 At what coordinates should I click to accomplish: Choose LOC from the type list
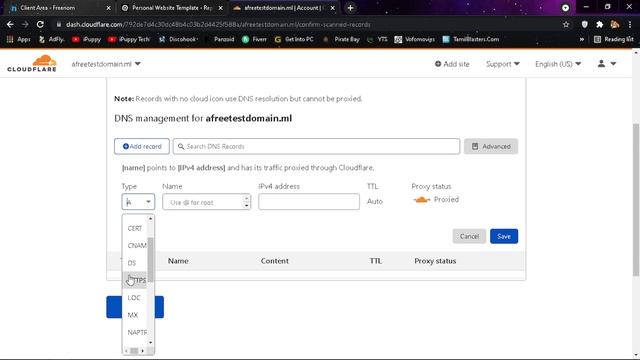tap(134, 298)
